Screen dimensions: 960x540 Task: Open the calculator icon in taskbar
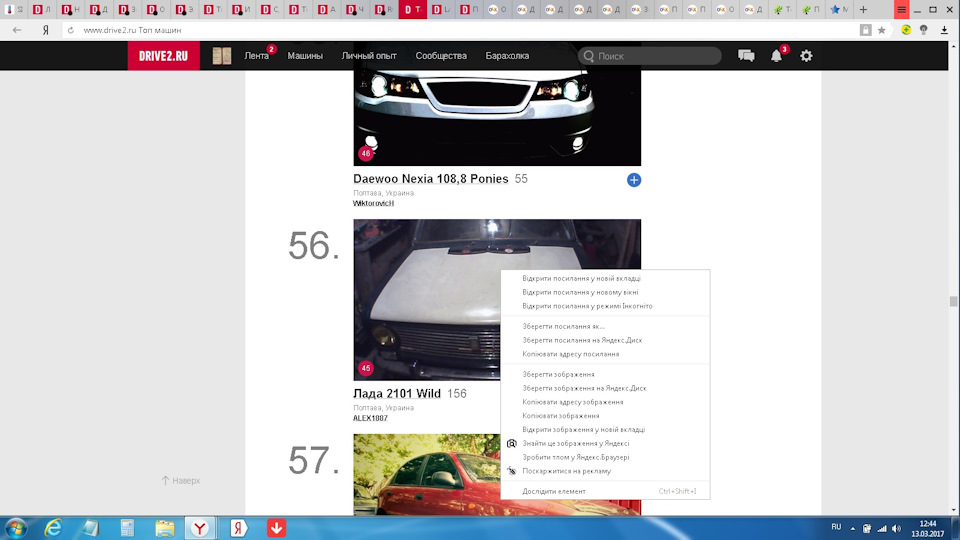[127, 528]
